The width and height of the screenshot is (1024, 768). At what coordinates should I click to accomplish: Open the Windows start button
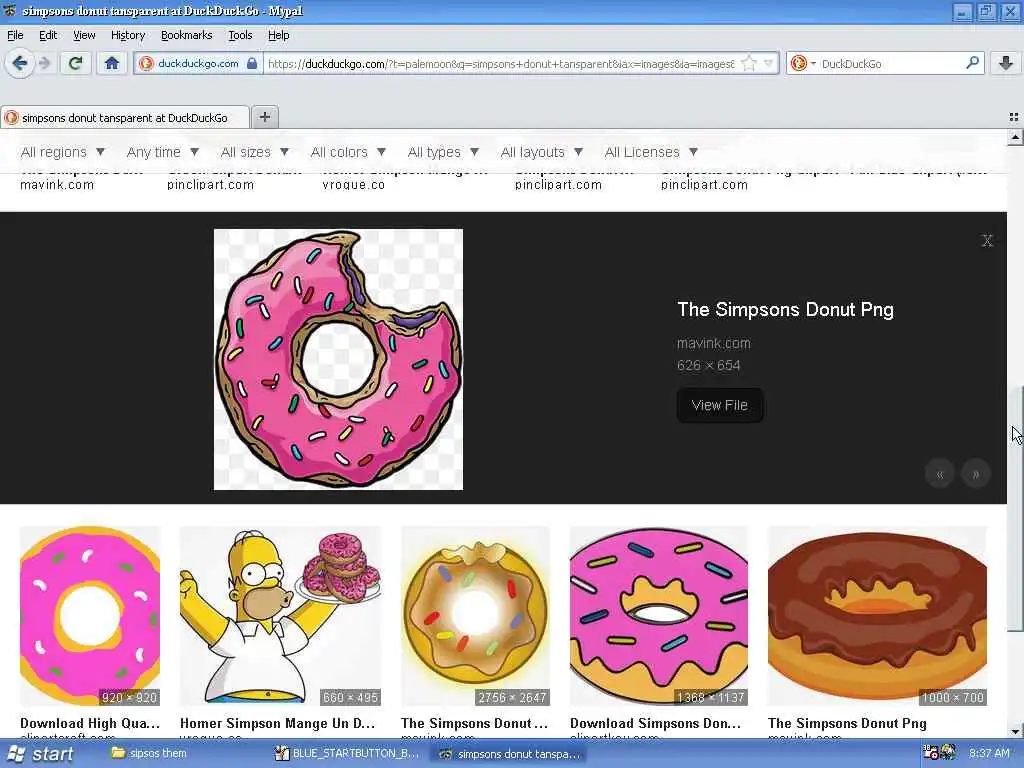[42, 754]
